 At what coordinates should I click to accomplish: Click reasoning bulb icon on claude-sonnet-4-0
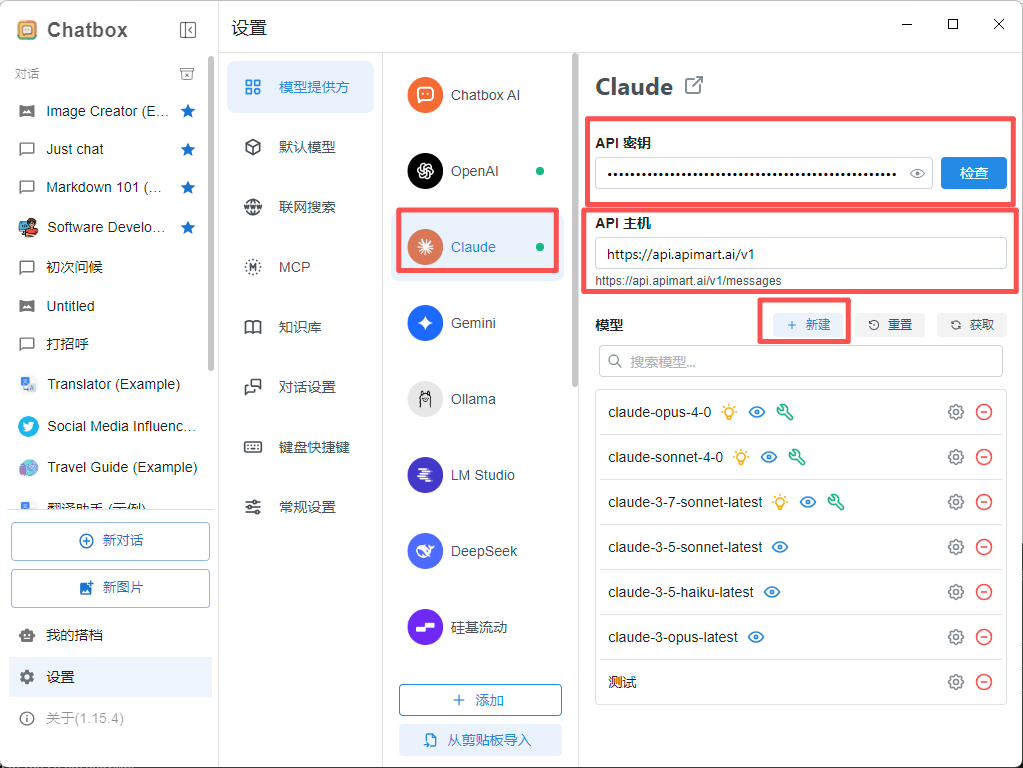coord(741,457)
